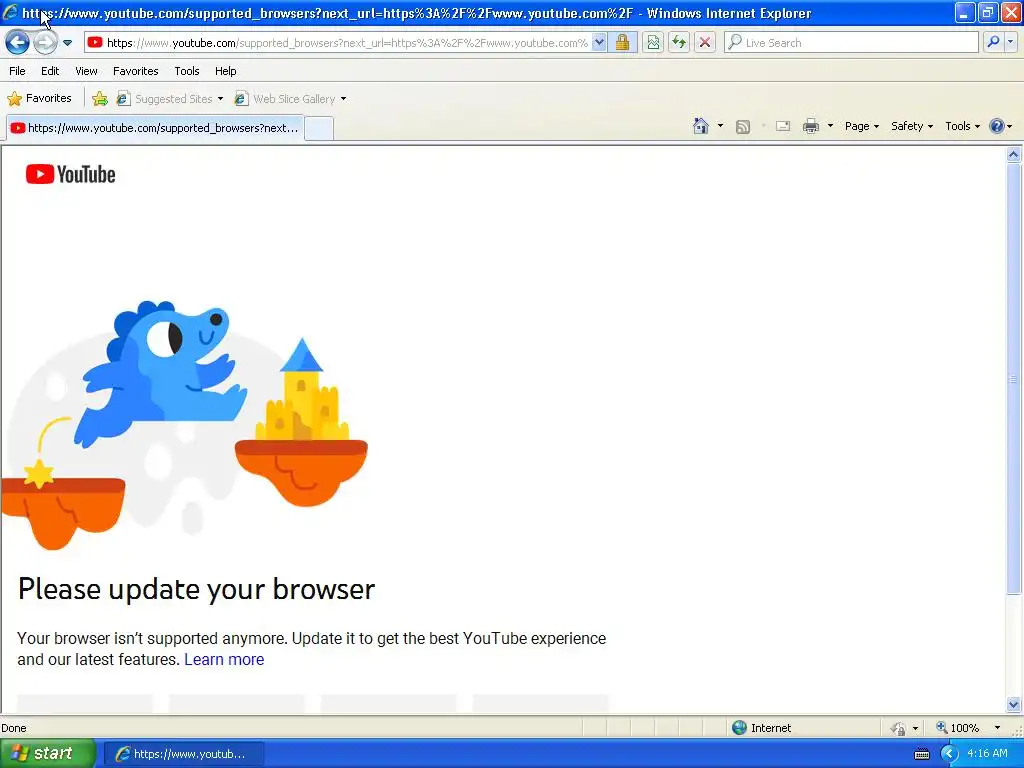Open the recent pages dropdown next to Forward
The height and width of the screenshot is (768, 1024).
(x=67, y=43)
